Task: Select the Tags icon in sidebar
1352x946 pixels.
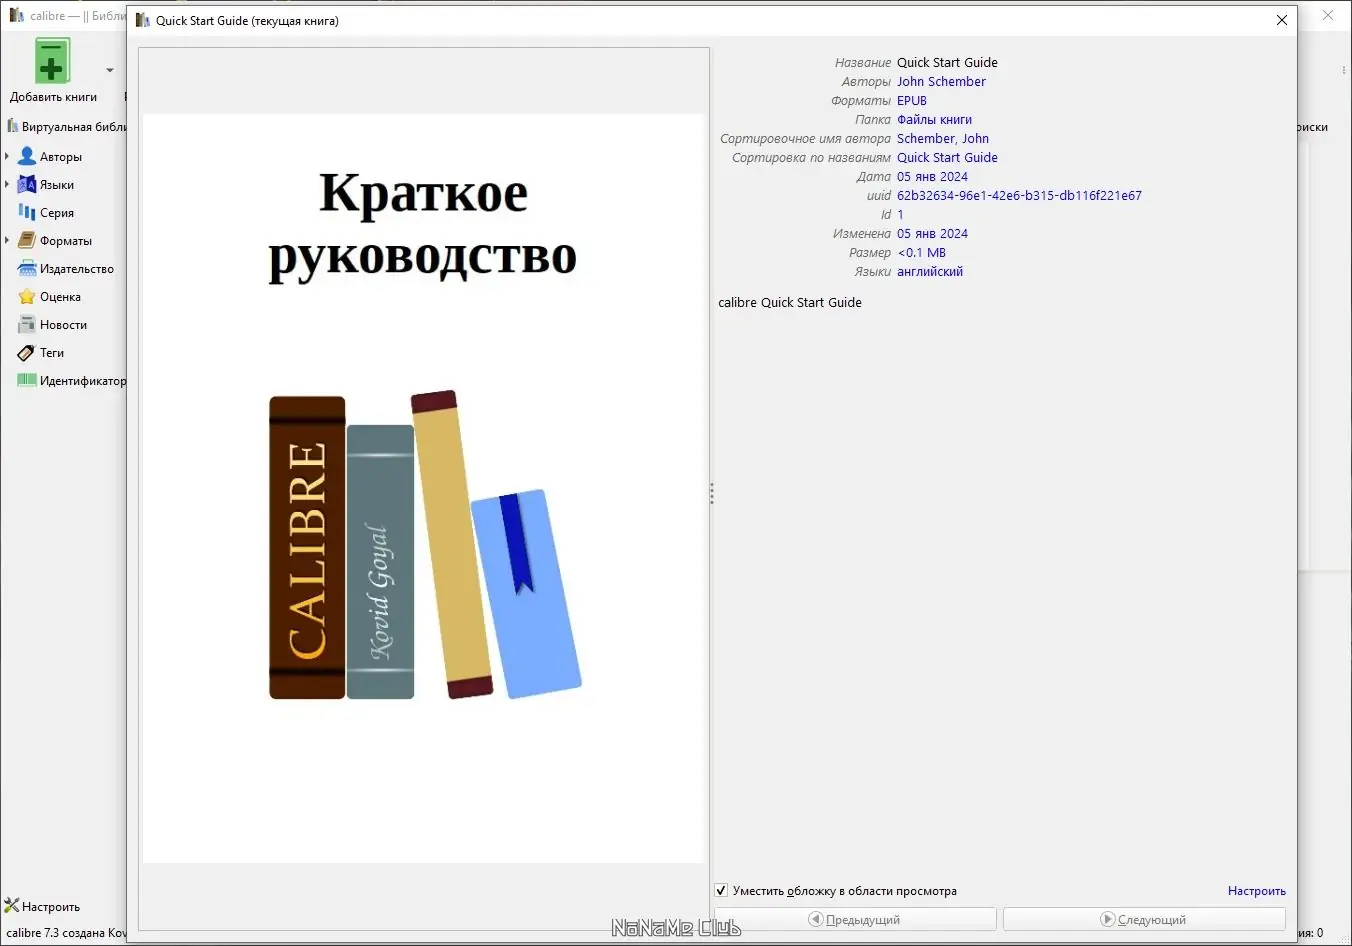Action: (27, 352)
